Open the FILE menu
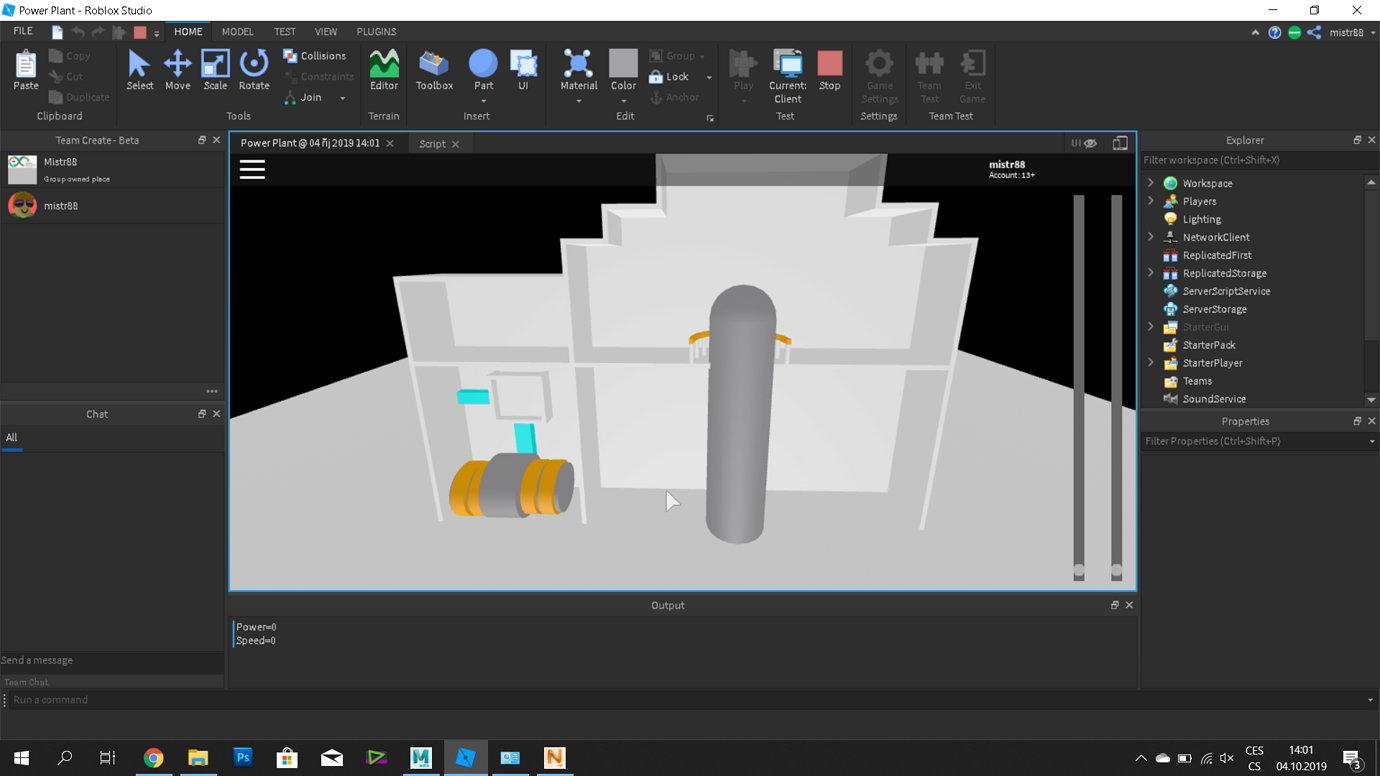The width and height of the screenshot is (1380, 776). click(23, 32)
